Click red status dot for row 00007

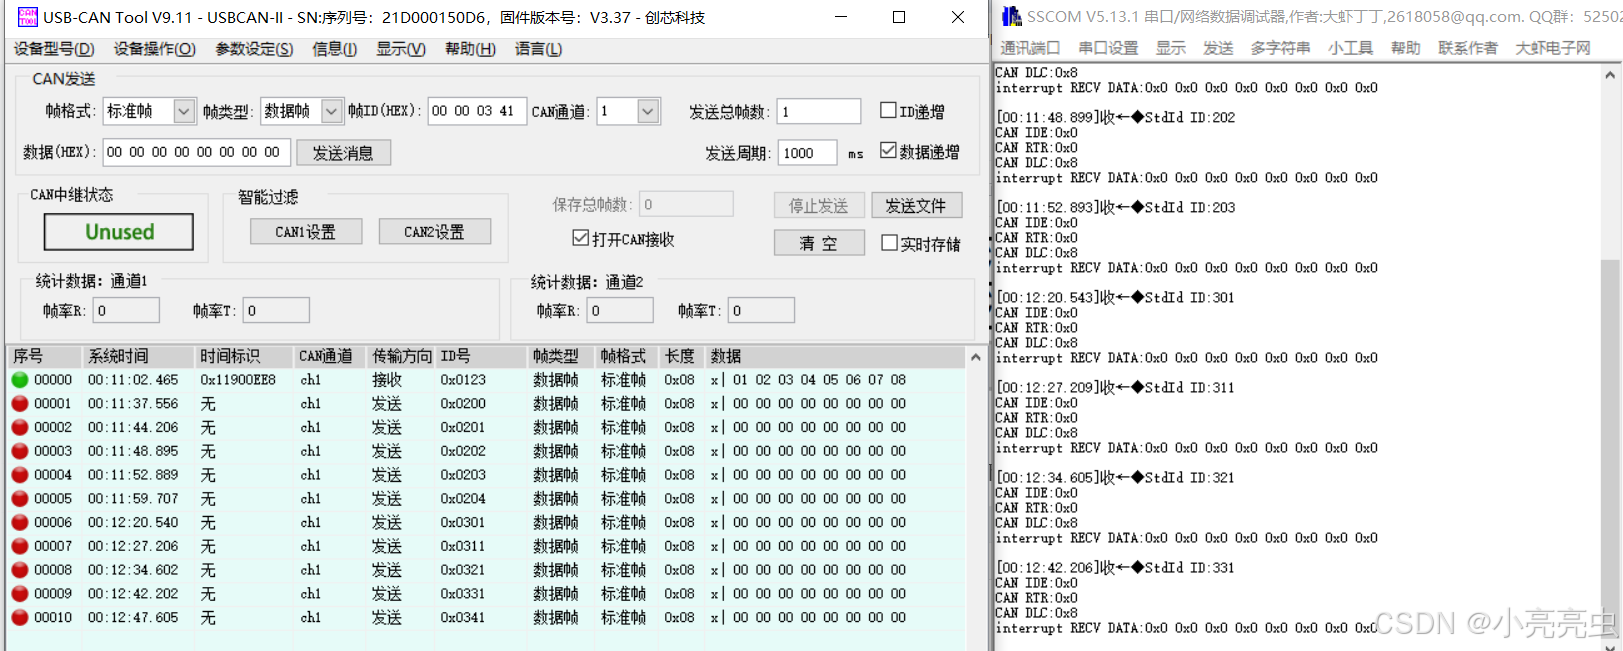[20, 546]
